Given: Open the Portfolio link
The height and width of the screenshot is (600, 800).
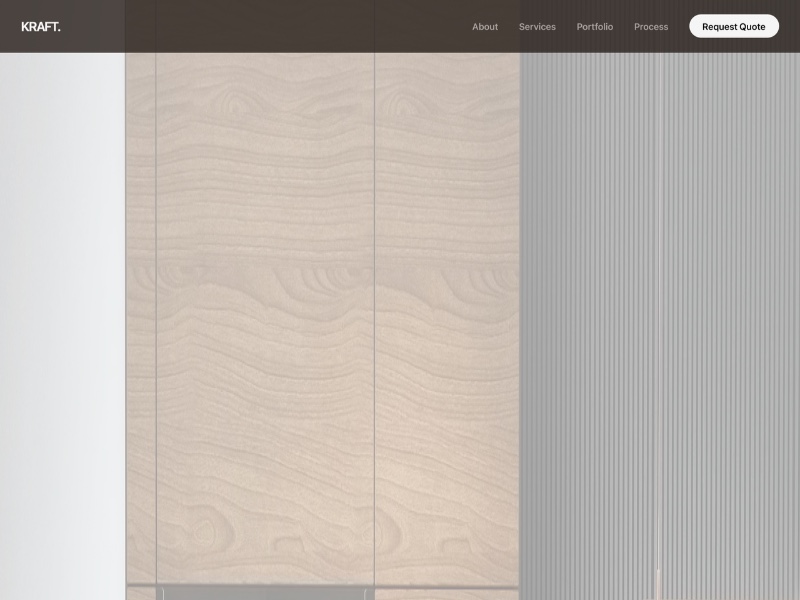Looking at the screenshot, I should coord(595,27).
